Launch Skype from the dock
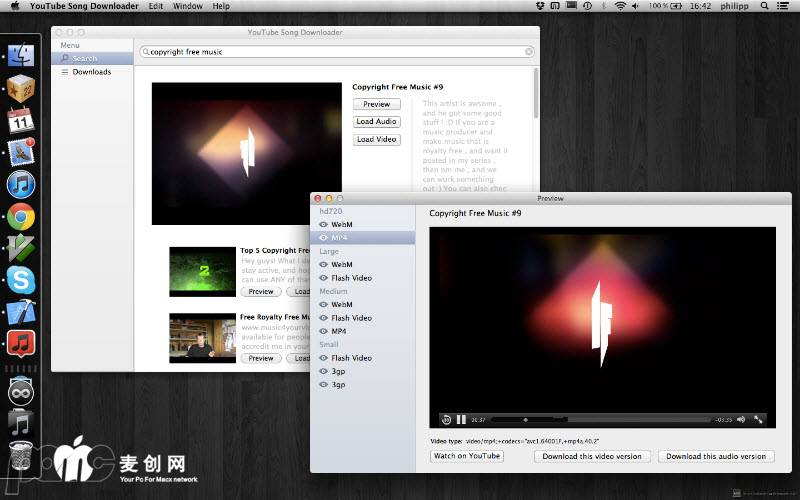This screenshot has width=800, height=500. [21, 280]
